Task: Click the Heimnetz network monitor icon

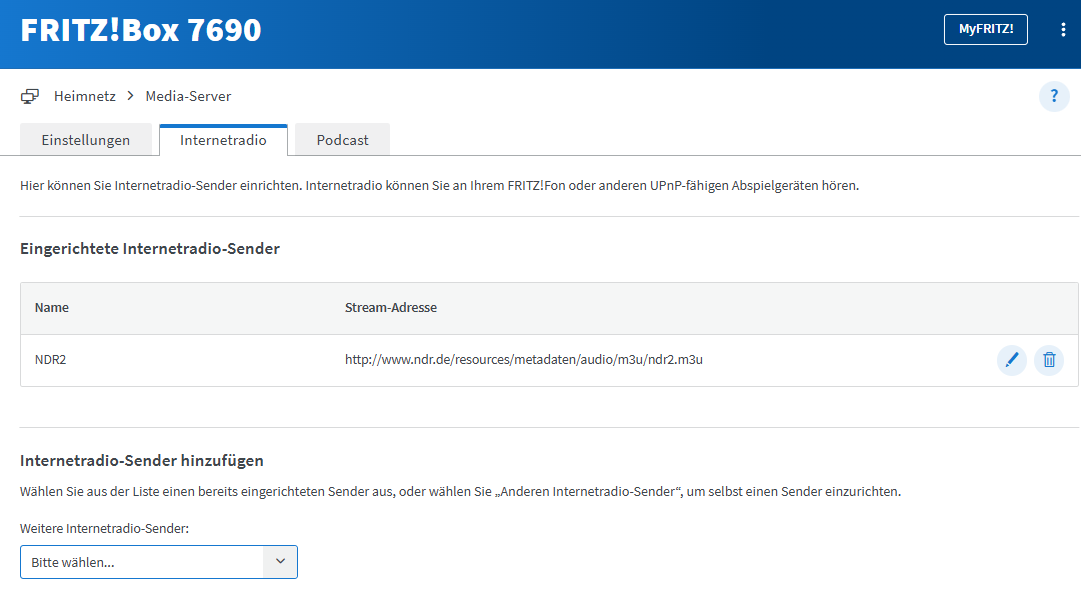Action: click(x=30, y=97)
